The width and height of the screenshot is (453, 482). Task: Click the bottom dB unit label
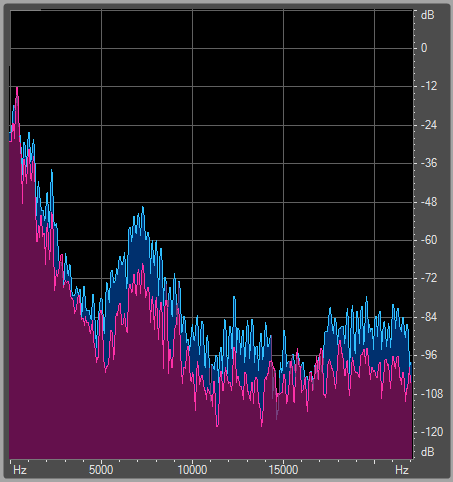coord(428,452)
